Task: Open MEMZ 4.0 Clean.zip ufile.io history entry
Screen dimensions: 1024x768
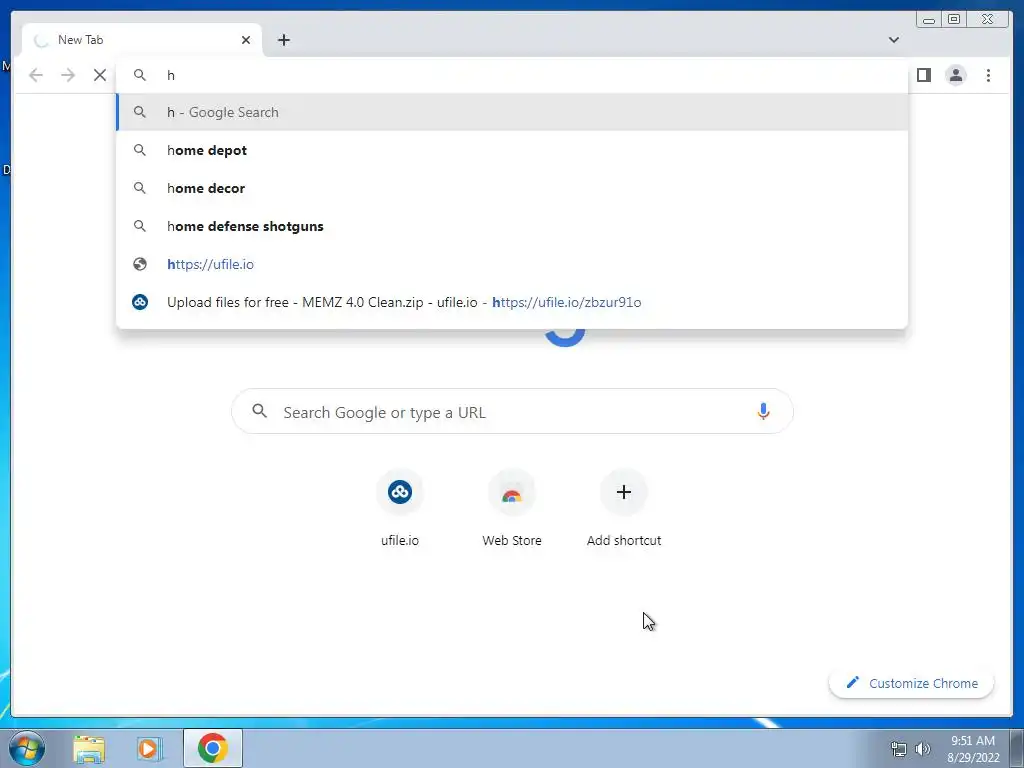Action: click(512, 302)
